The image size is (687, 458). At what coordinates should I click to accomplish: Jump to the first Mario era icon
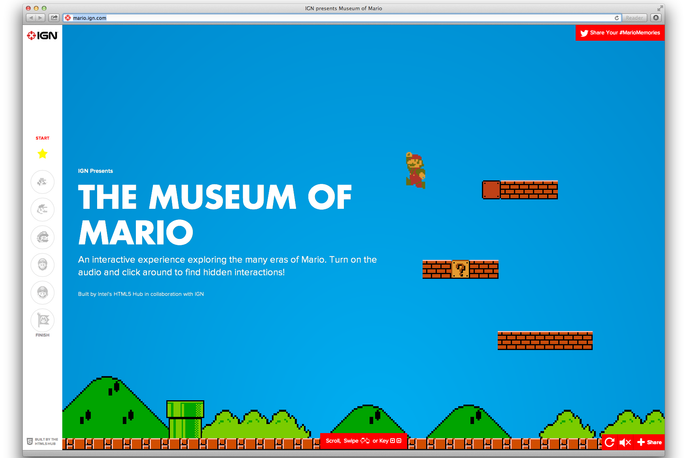[42, 181]
